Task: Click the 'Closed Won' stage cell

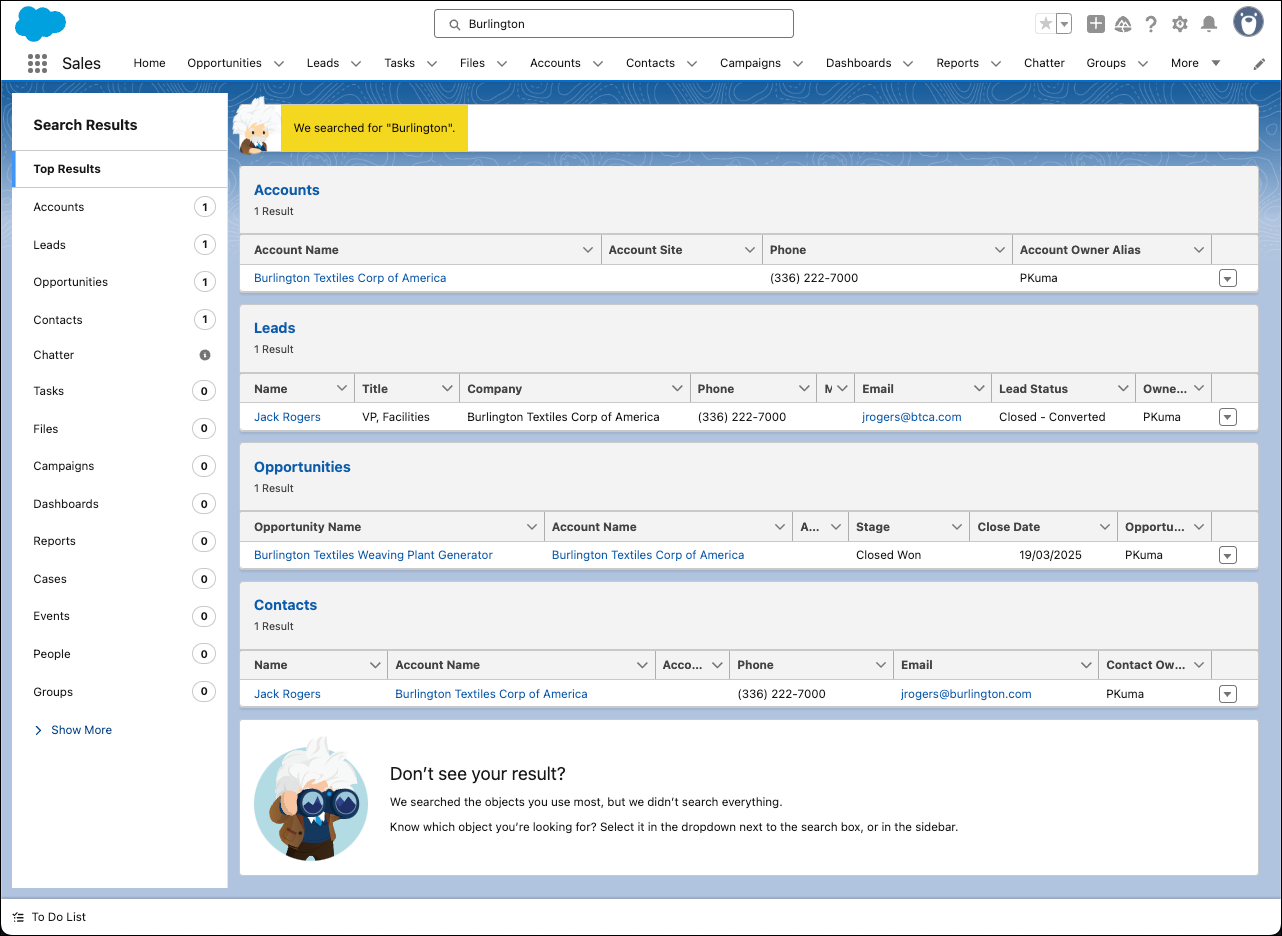Action: (x=889, y=555)
